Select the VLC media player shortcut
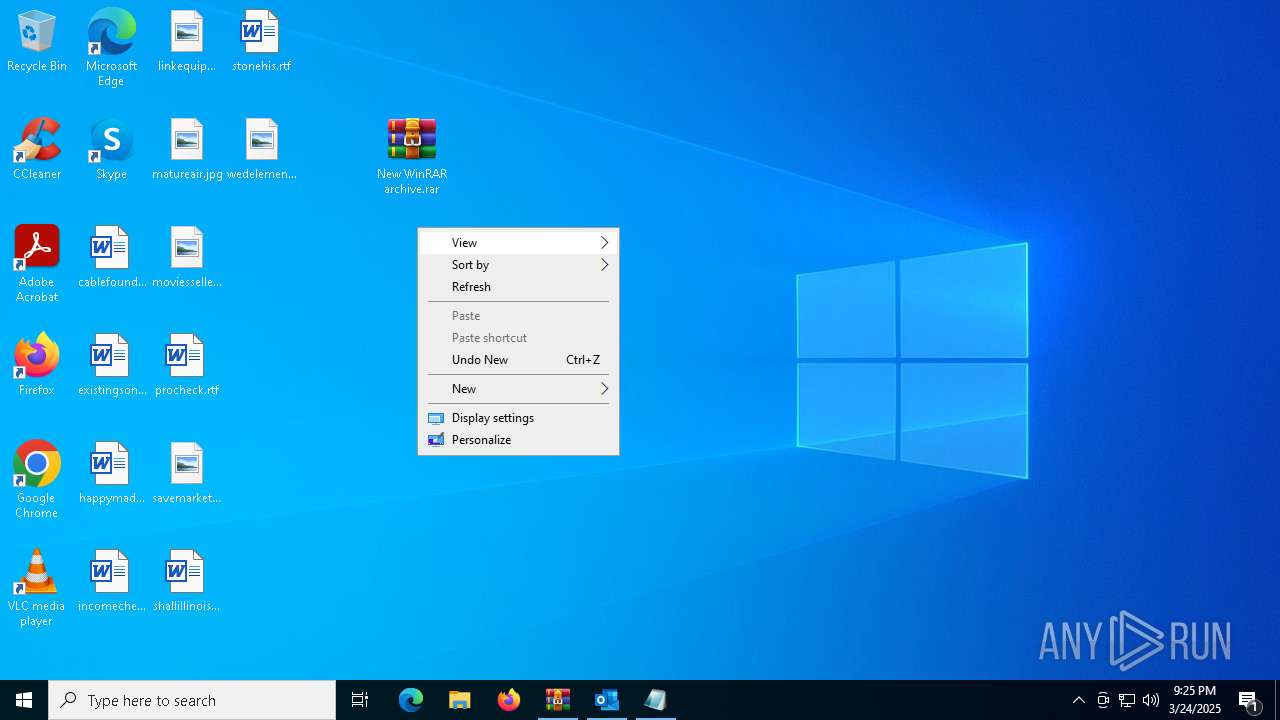The width and height of the screenshot is (1280, 720). click(37, 588)
